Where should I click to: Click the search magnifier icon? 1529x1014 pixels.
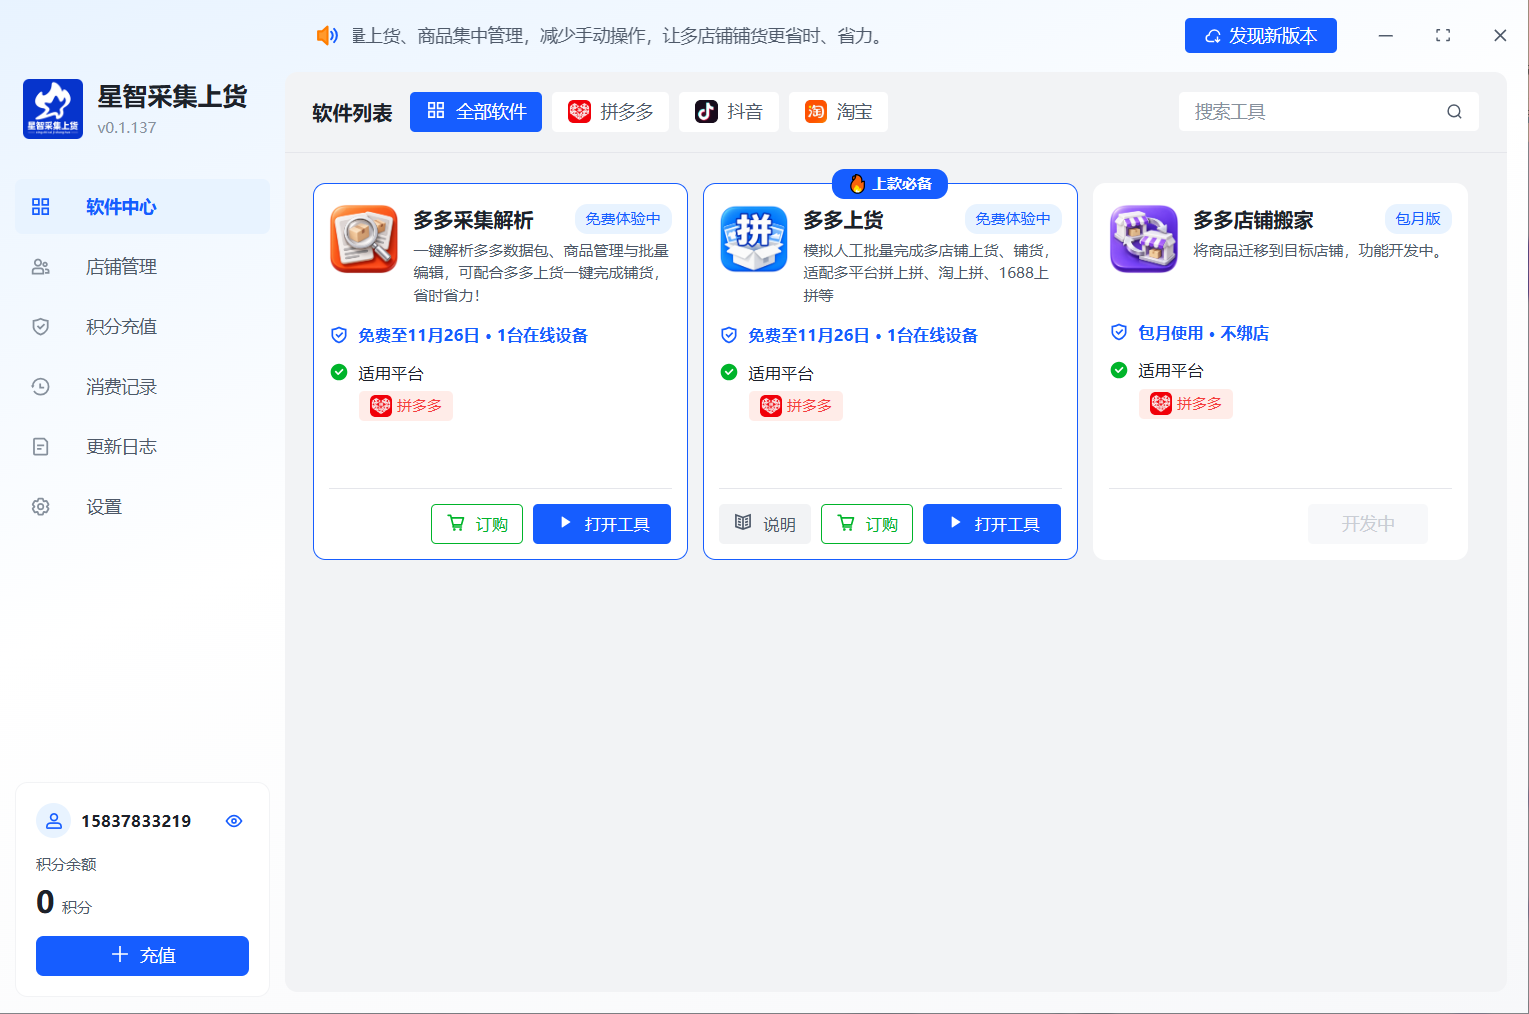1454,112
